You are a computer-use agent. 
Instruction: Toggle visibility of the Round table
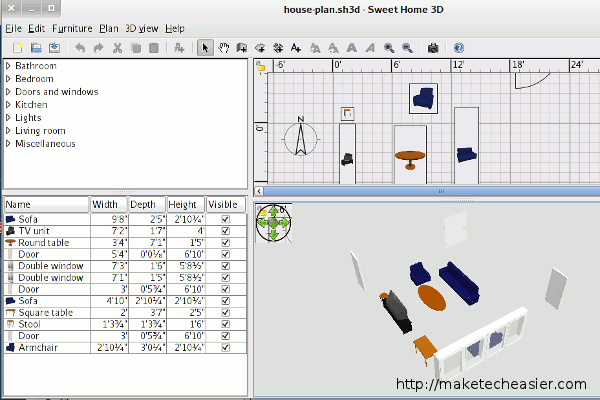coord(225,243)
